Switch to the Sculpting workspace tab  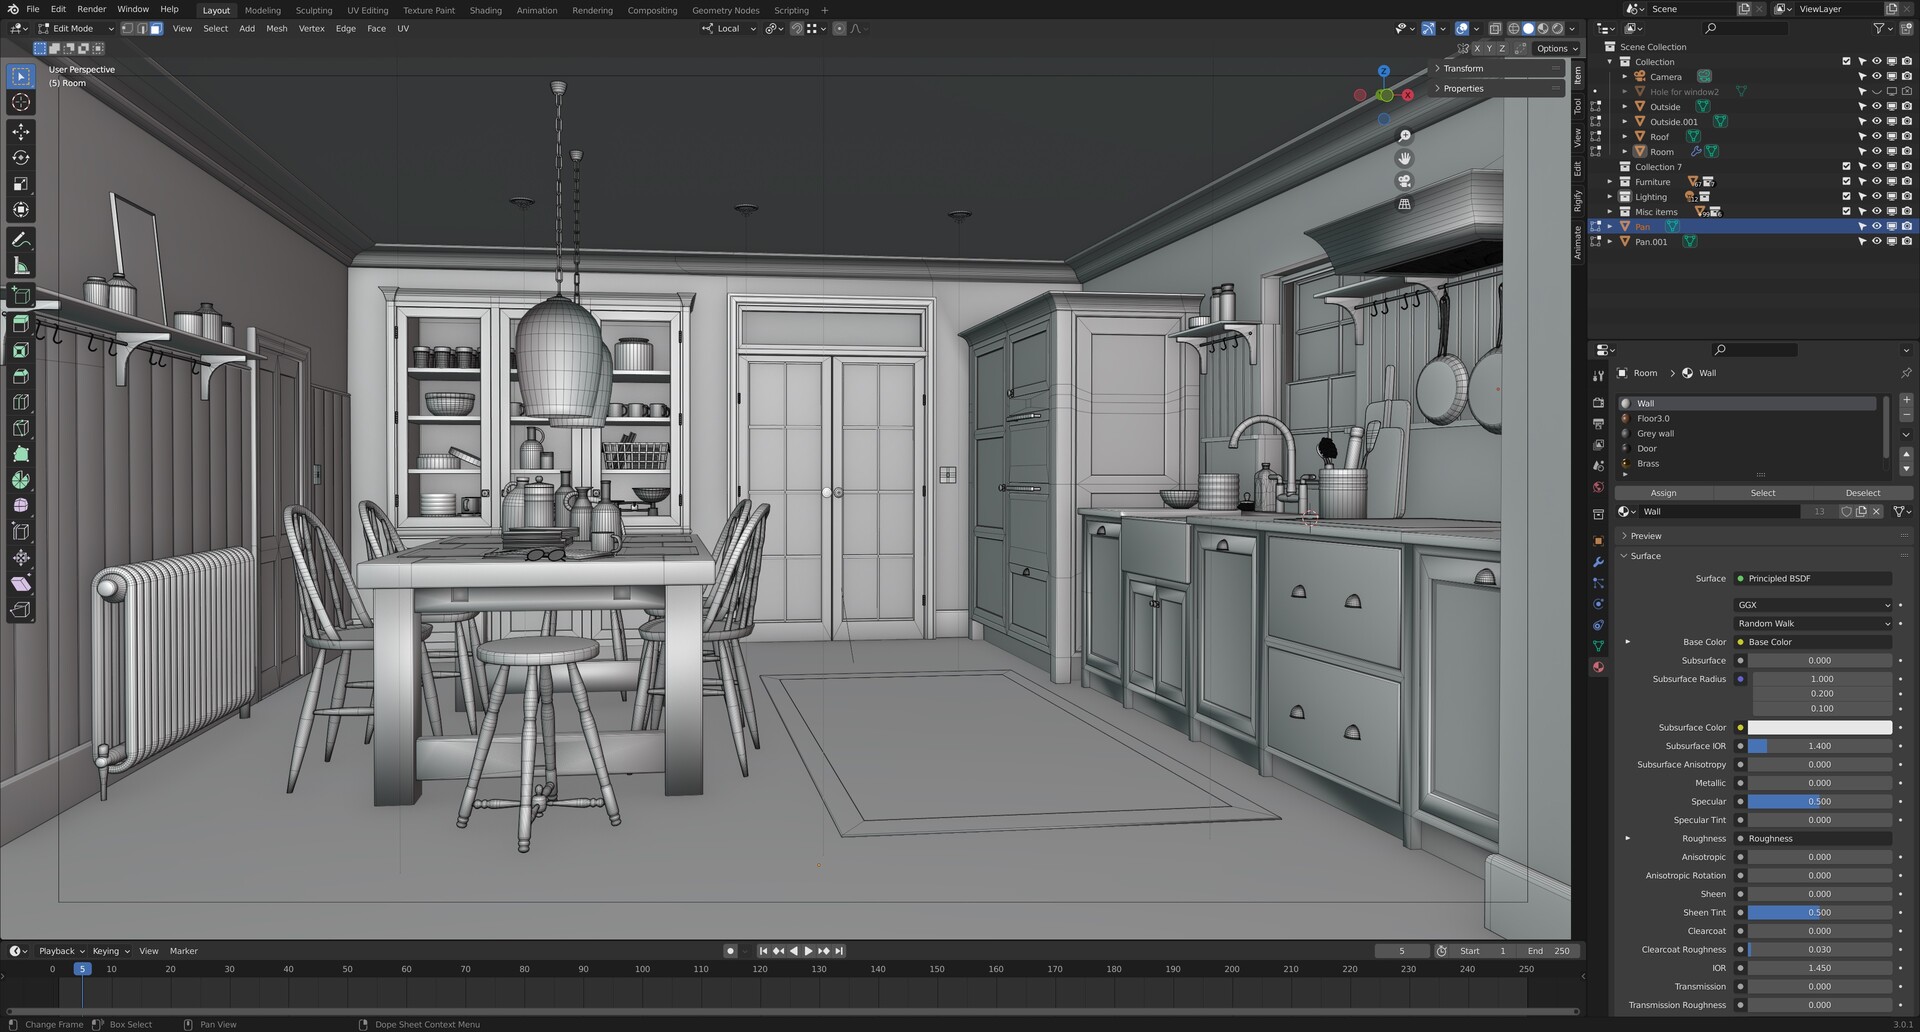pos(314,10)
